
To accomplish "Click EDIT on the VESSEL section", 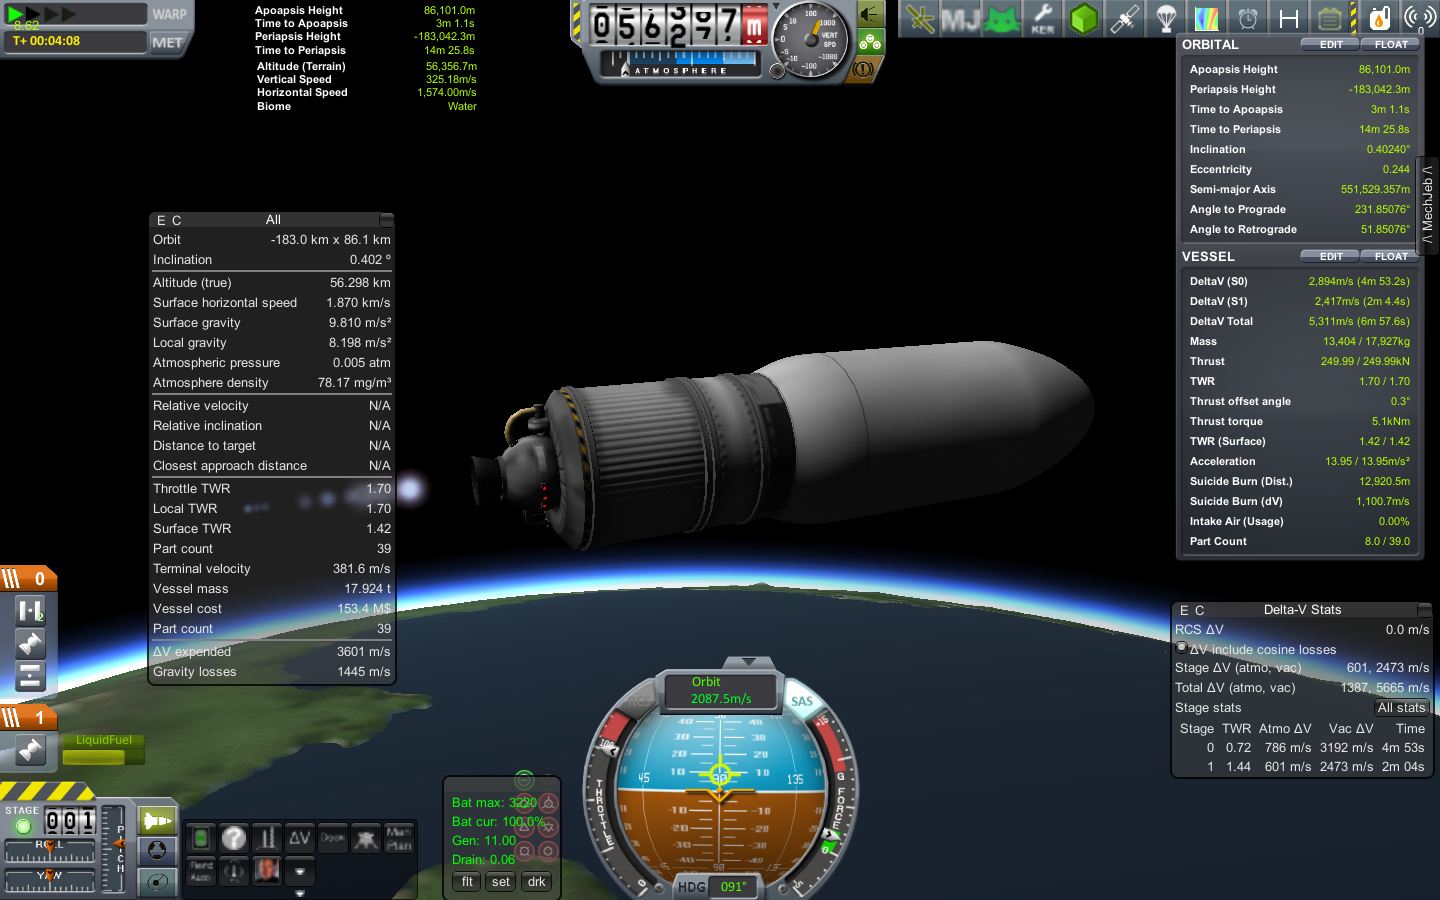I will (1331, 256).
